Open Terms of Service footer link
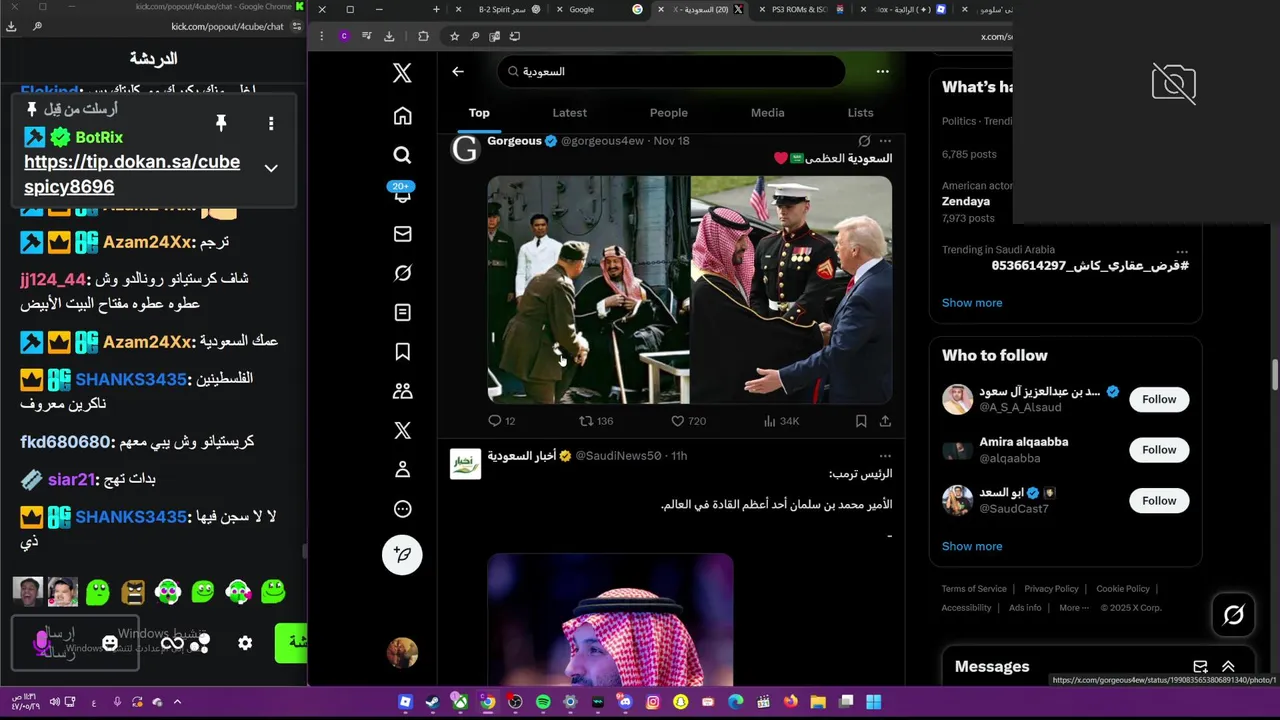The height and width of the screenshot is (720, 1280). (974, 589)
